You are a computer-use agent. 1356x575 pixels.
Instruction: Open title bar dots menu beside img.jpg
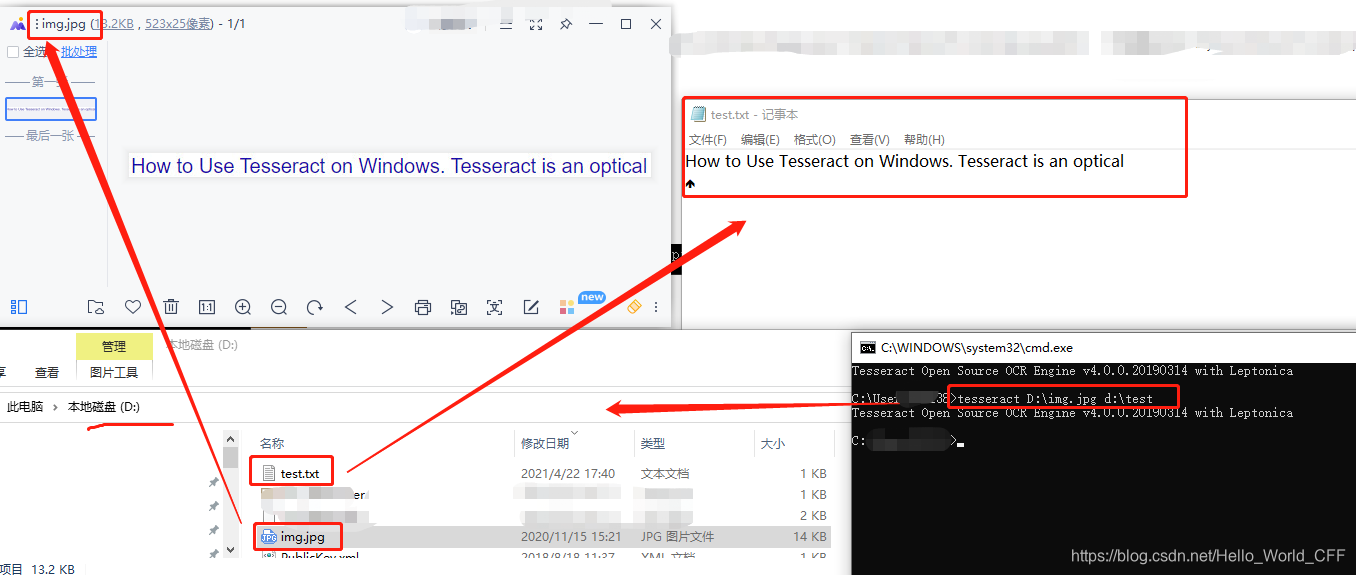(x=37, y=24)
